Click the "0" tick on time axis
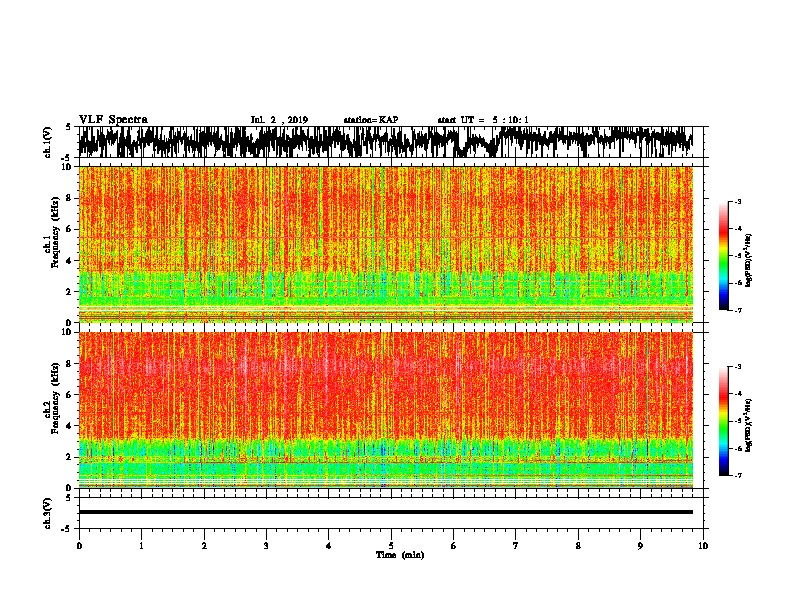The height and width of the screenshot is (612, 792). pyautogui.click(x=79, y=546)
